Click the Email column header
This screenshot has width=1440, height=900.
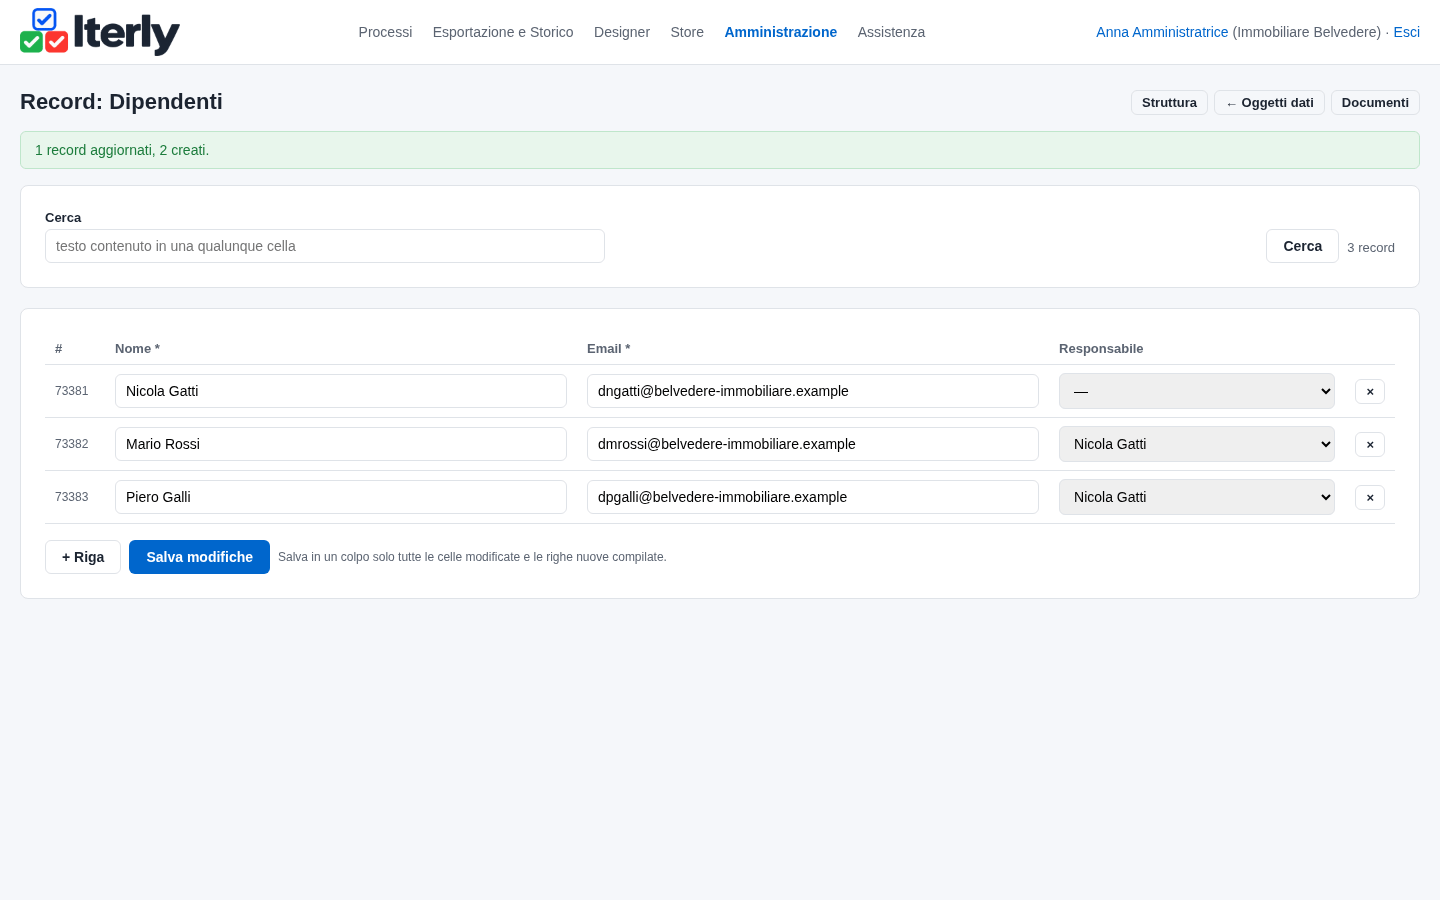point(608,349)
